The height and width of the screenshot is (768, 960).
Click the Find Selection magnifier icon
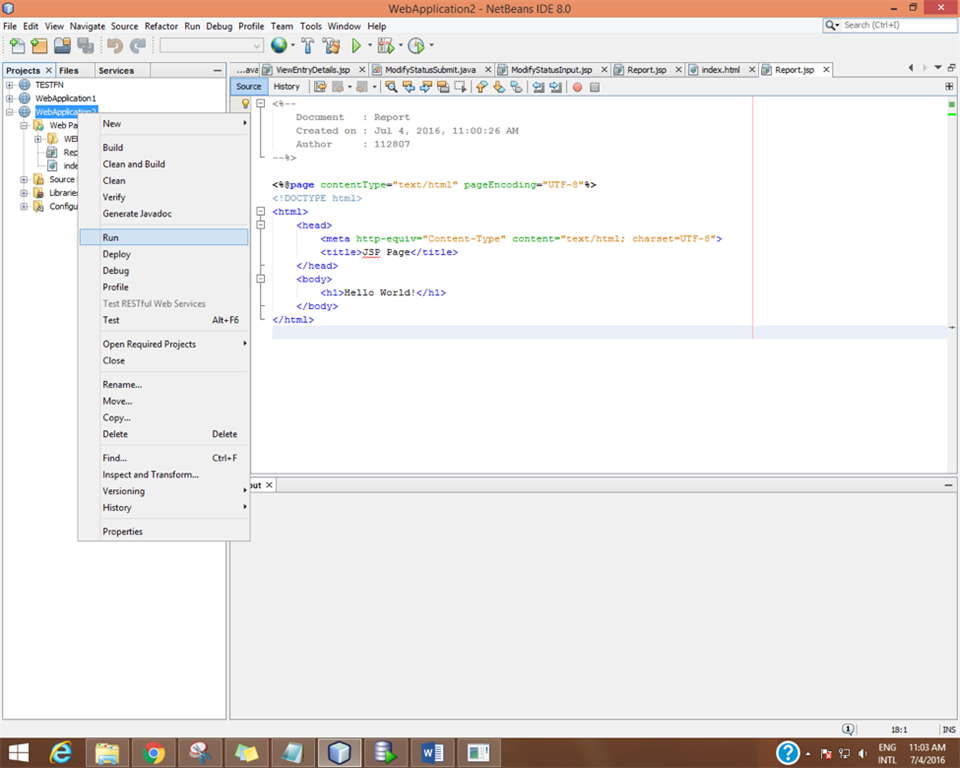point(392,87)
